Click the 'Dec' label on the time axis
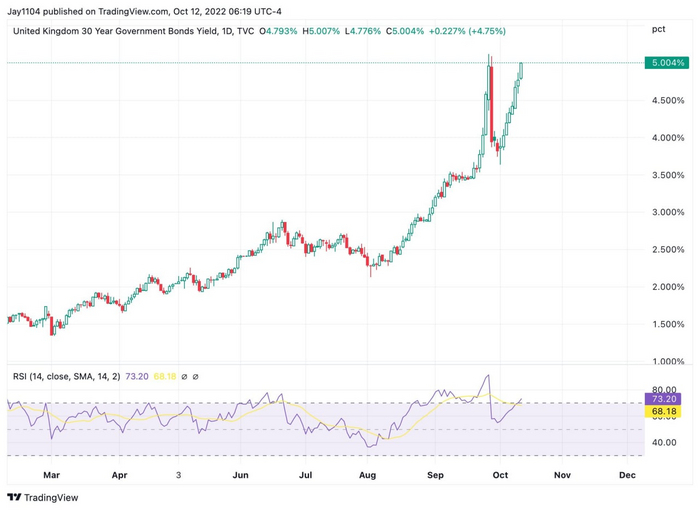This screenshot has height=510, width=700. tap(627, 475)
